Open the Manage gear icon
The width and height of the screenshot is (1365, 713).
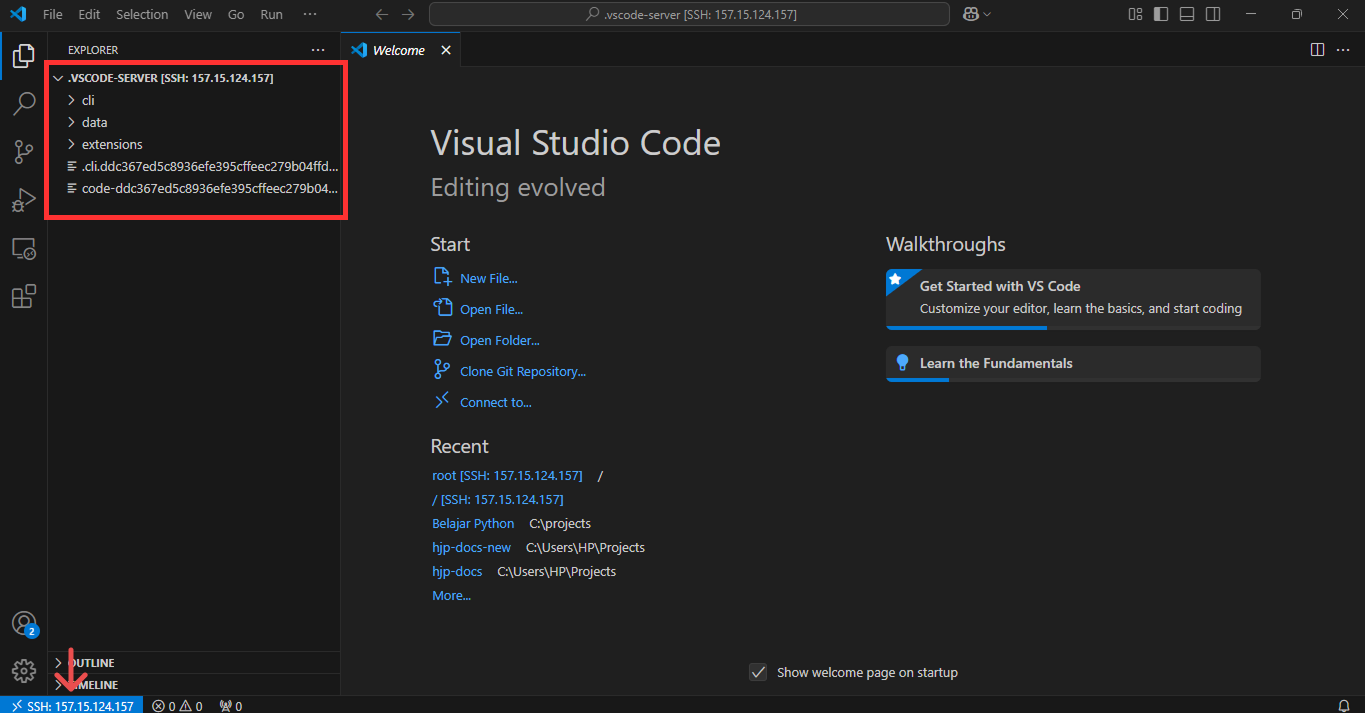pyautogui.click(x=24, y=670)
